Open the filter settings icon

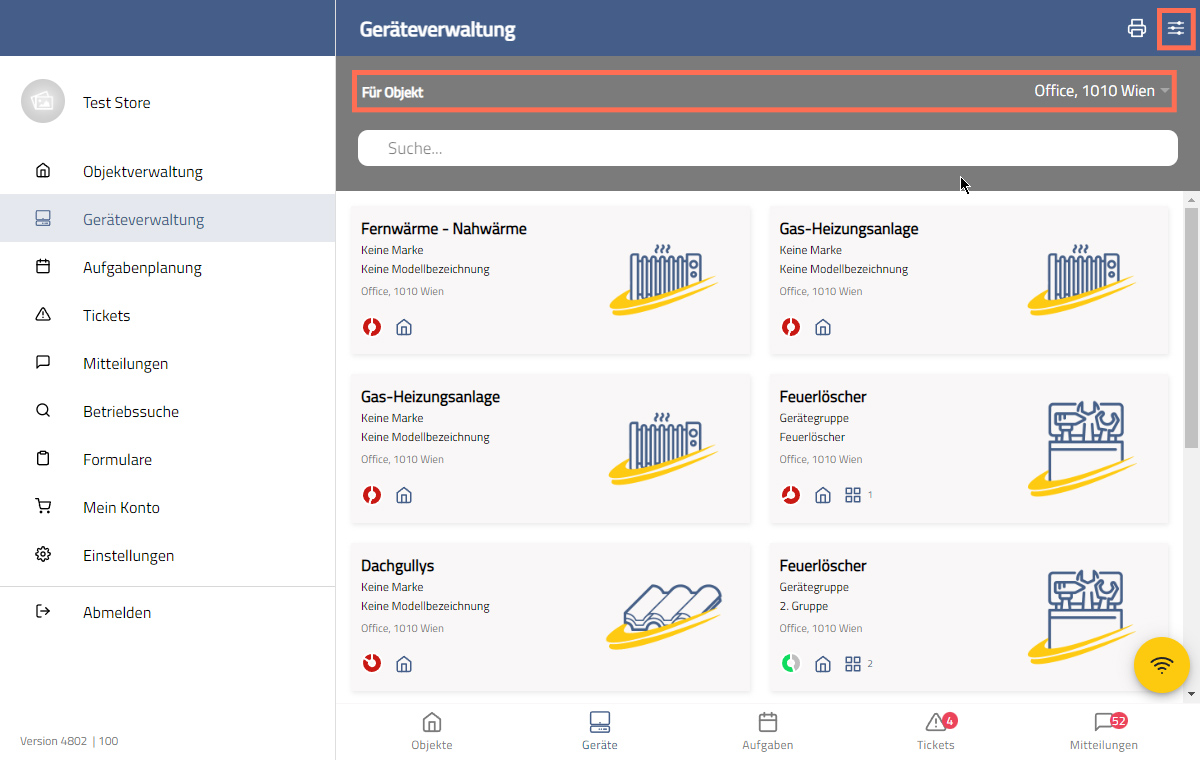[x=1176, y=28]
